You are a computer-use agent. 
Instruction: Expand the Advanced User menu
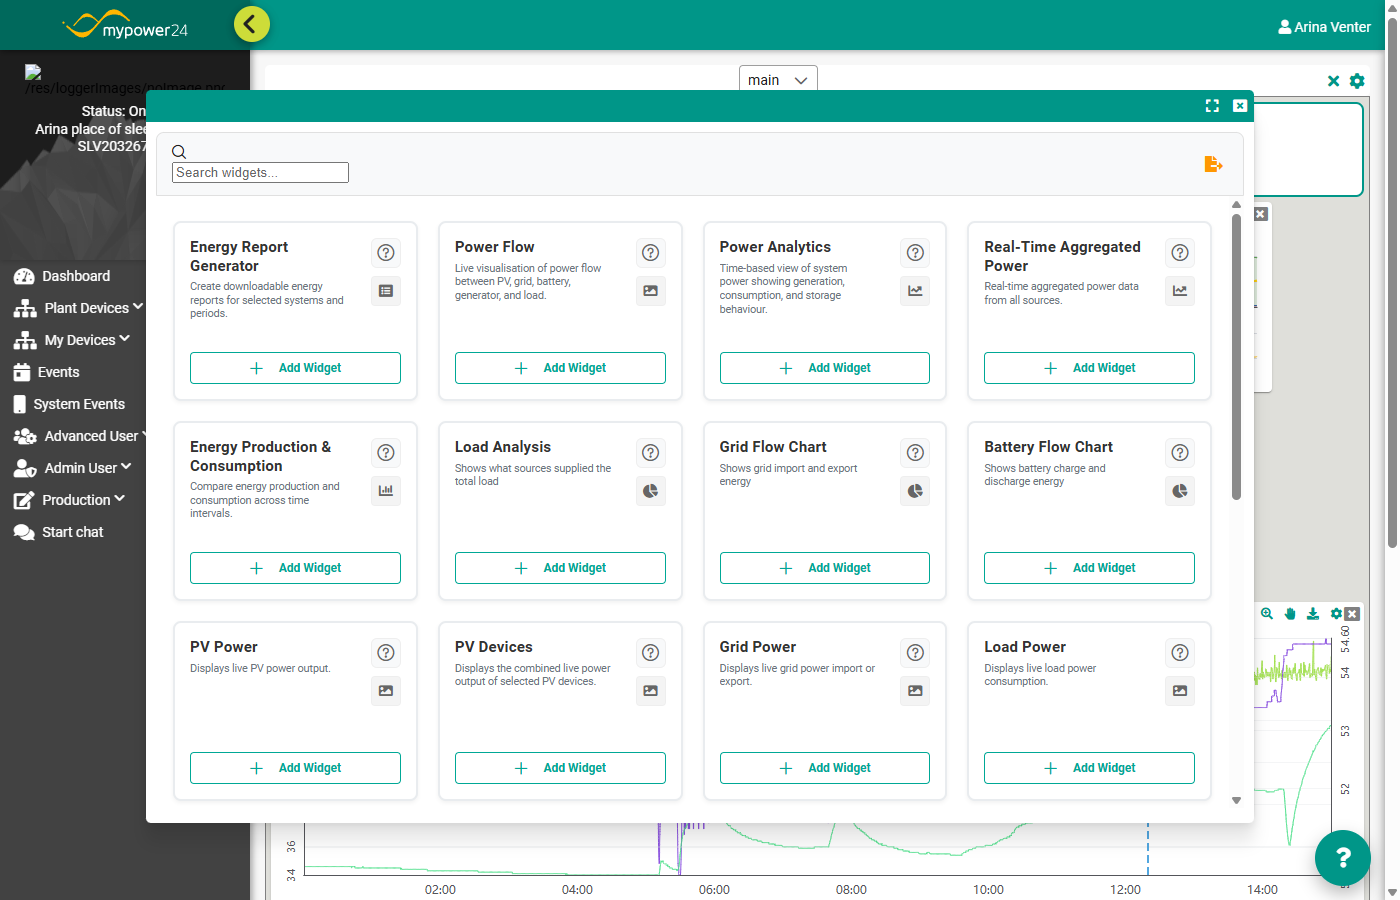coord(80,436)
